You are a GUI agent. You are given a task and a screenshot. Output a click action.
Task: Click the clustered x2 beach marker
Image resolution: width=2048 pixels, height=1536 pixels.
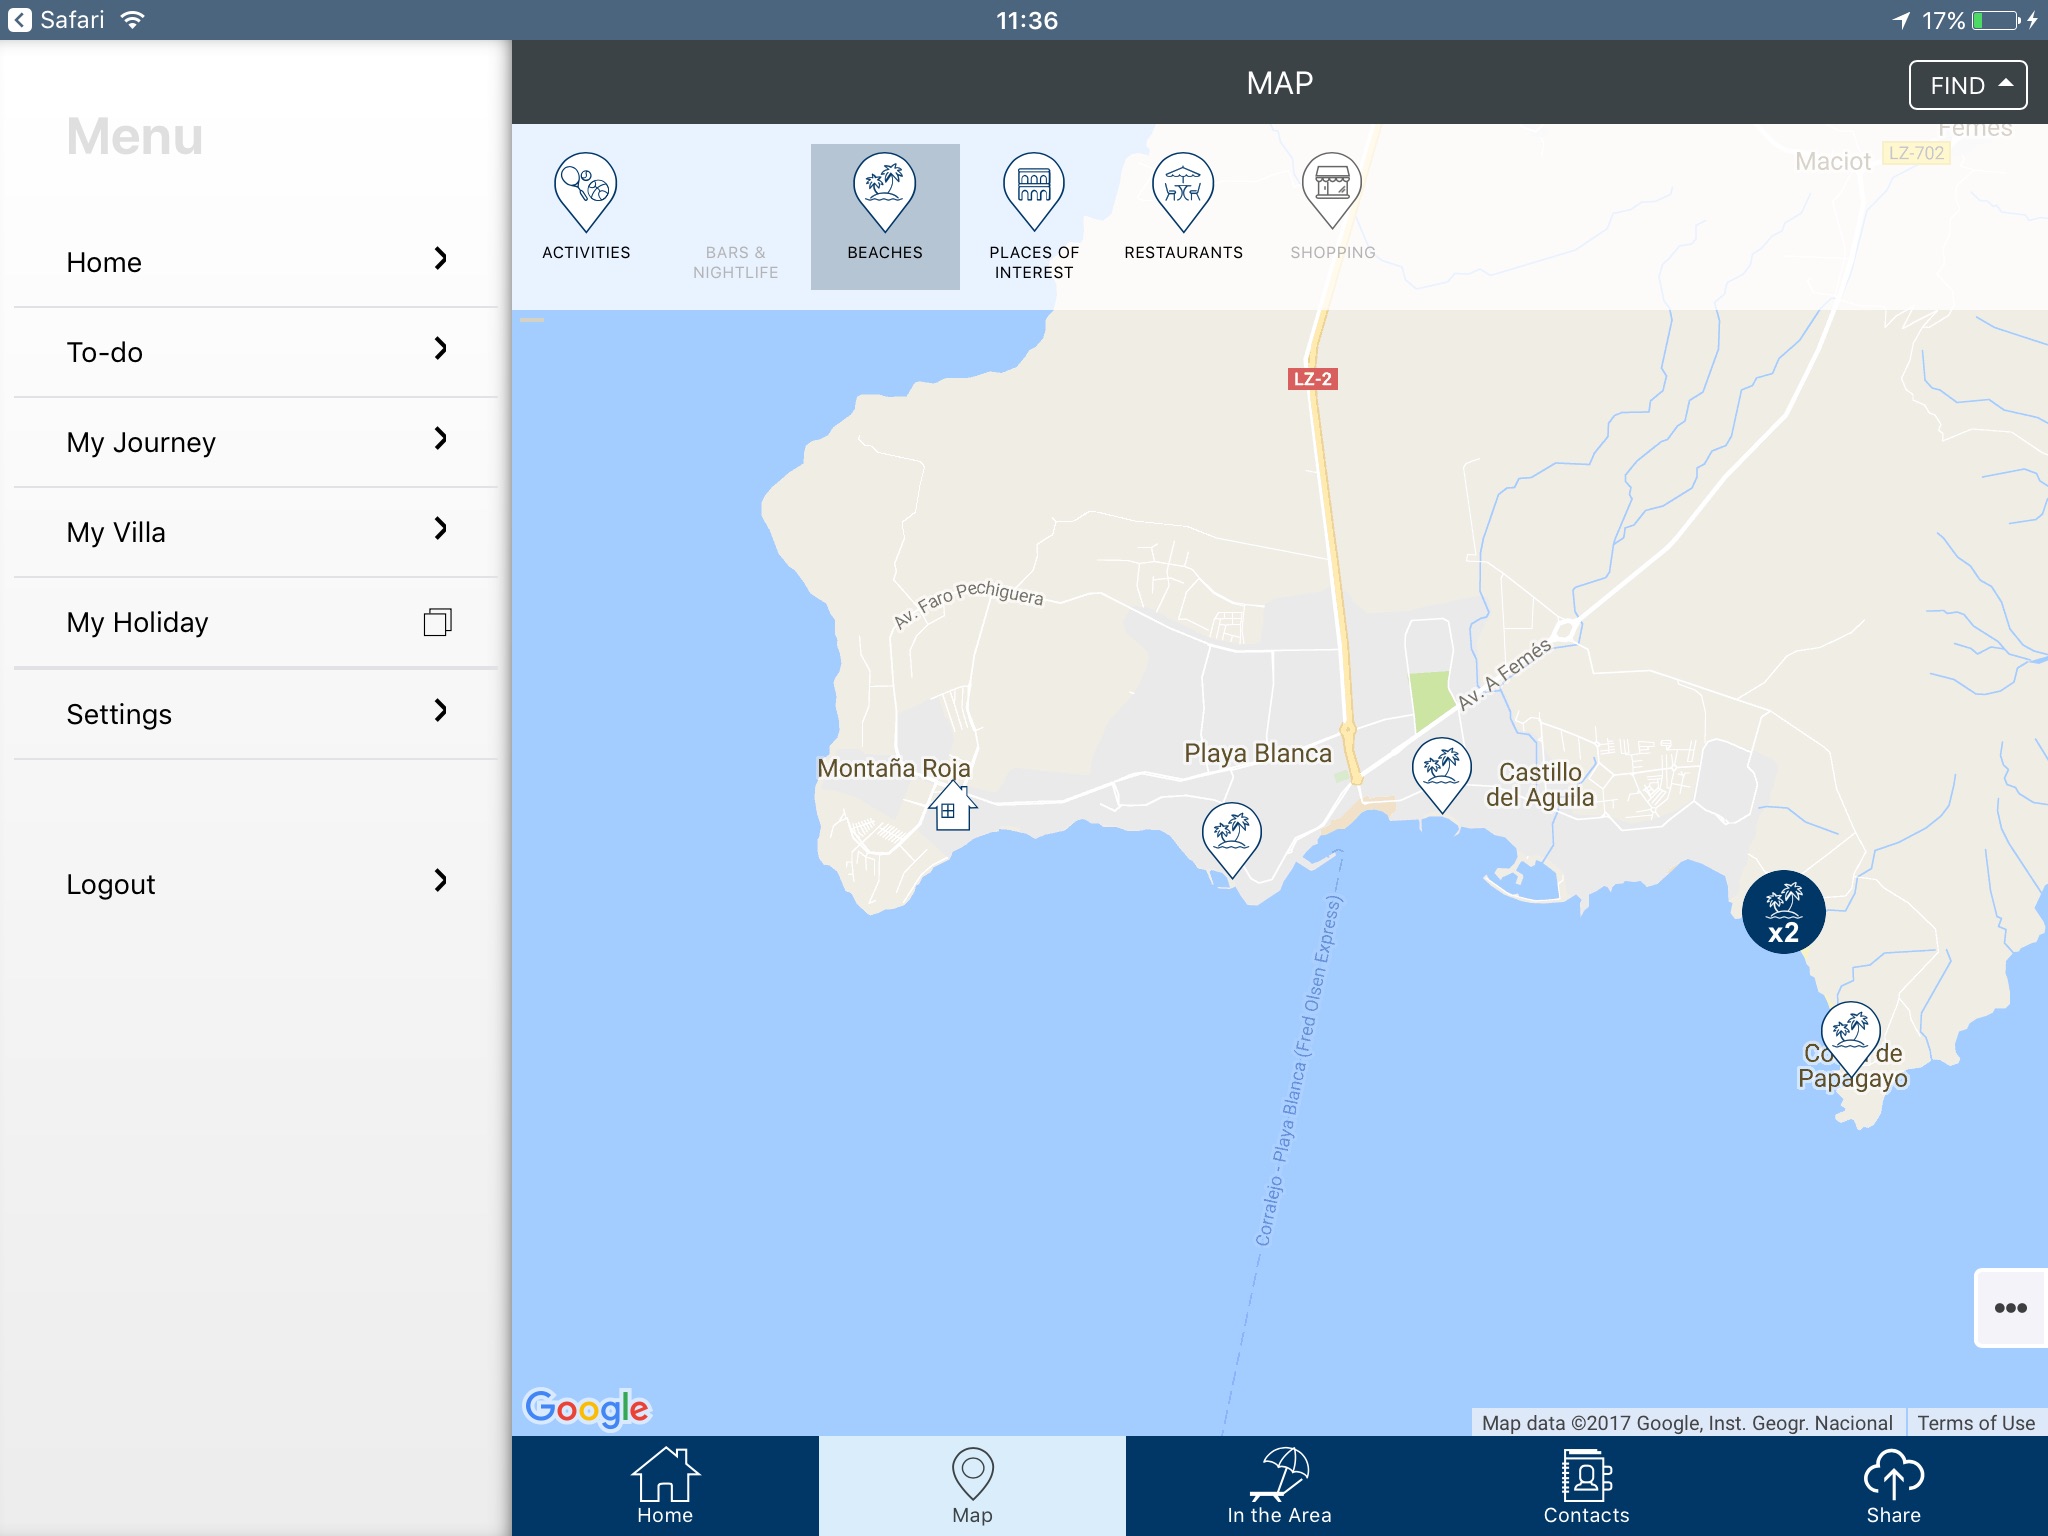(1784, 912)
